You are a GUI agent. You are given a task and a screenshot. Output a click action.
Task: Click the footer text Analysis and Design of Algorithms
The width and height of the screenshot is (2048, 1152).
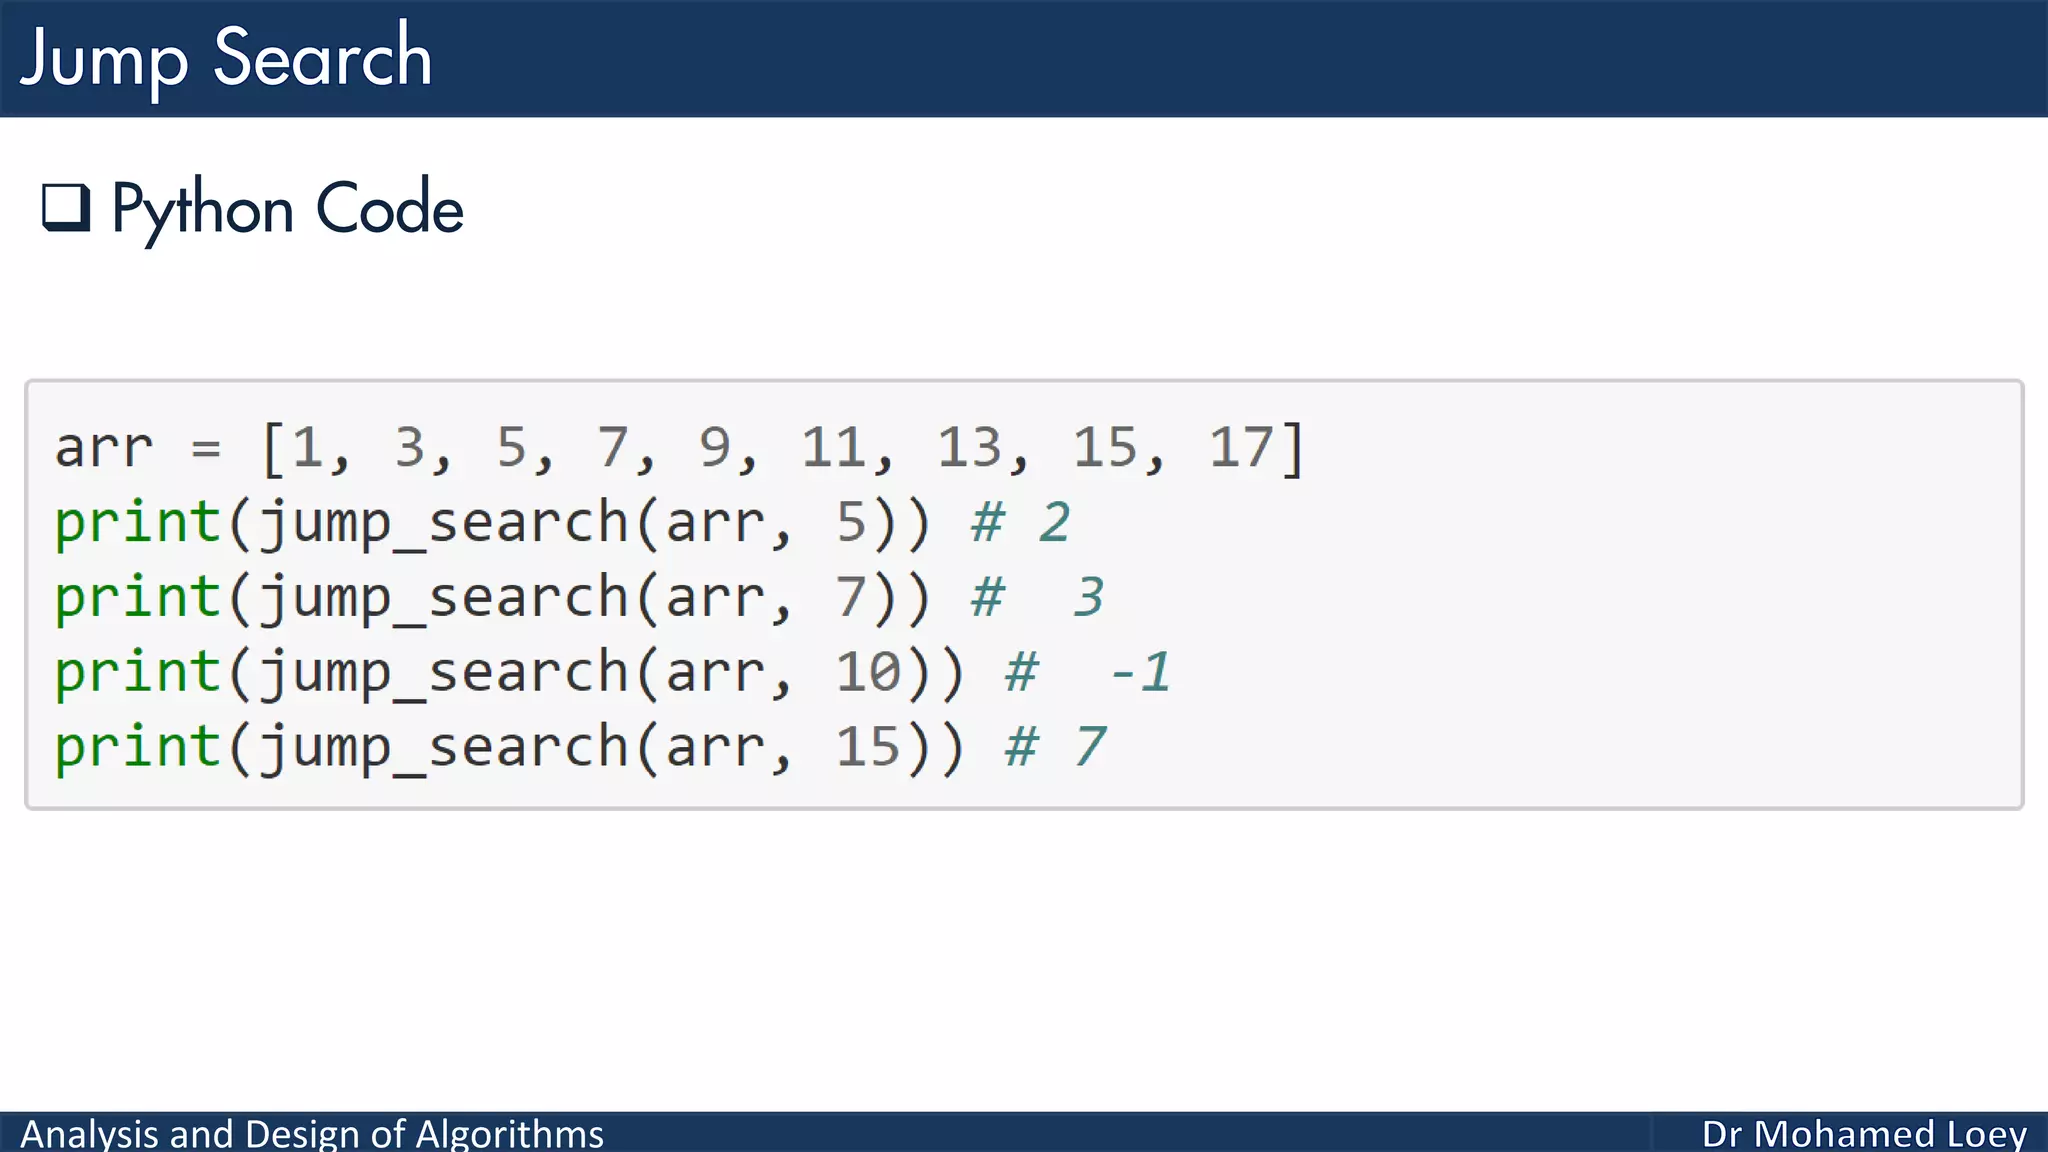pos(312,1134)
